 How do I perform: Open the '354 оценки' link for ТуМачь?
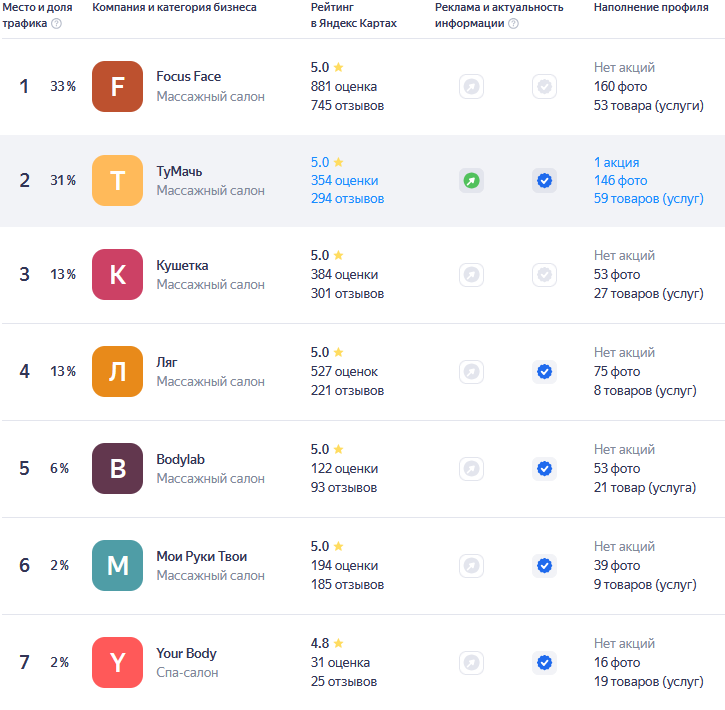coord(344,181)
